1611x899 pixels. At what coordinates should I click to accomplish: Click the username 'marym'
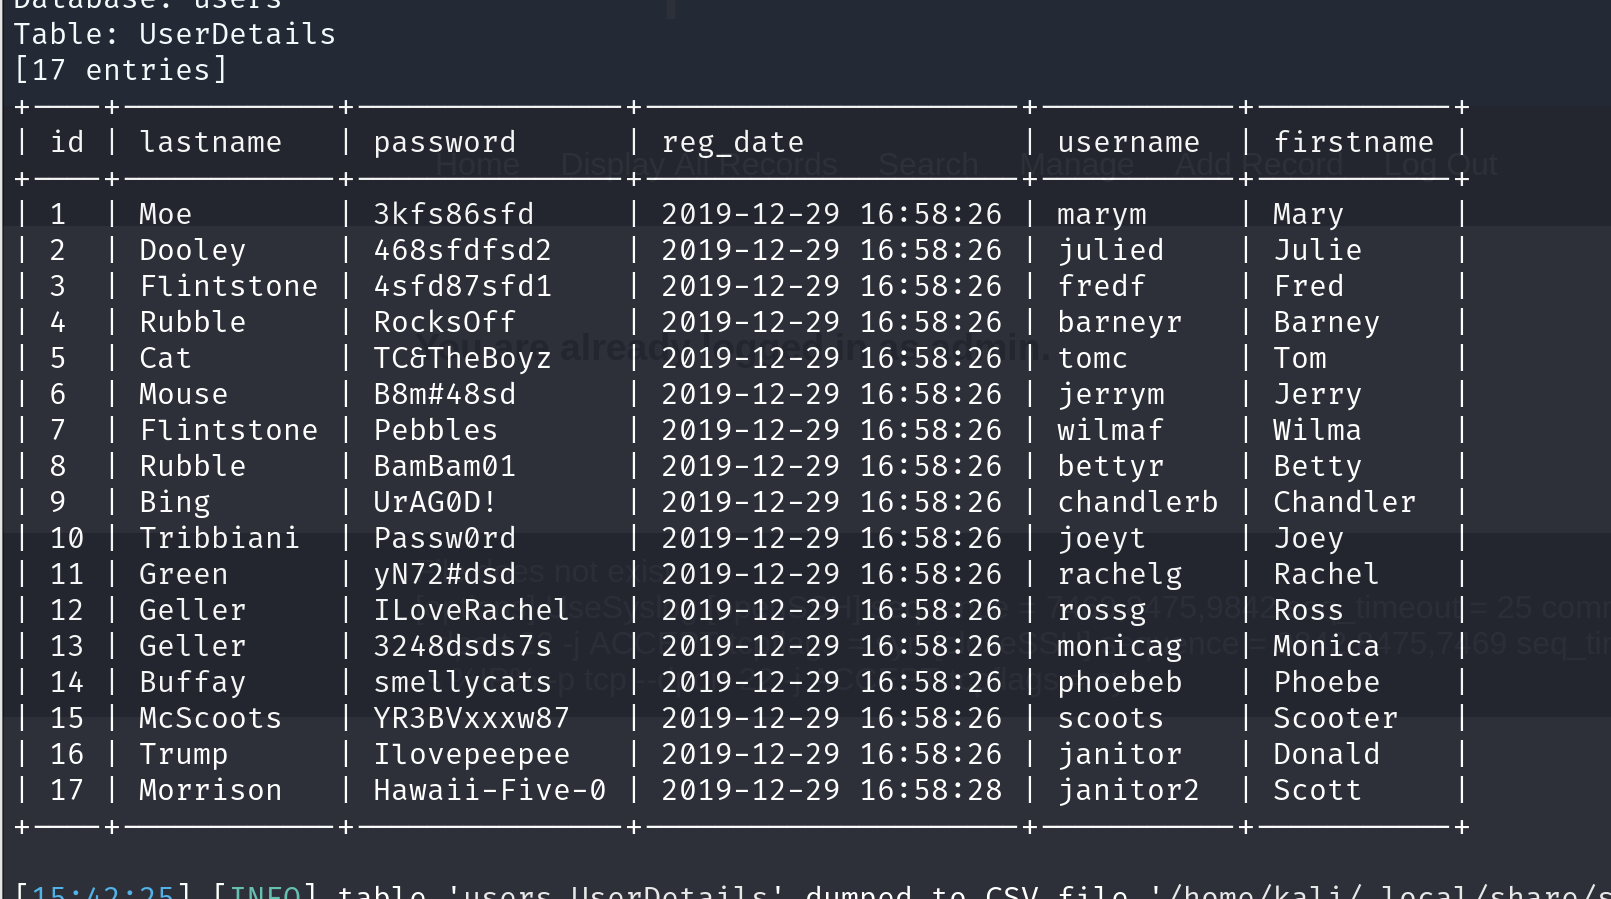point(1101,214)
